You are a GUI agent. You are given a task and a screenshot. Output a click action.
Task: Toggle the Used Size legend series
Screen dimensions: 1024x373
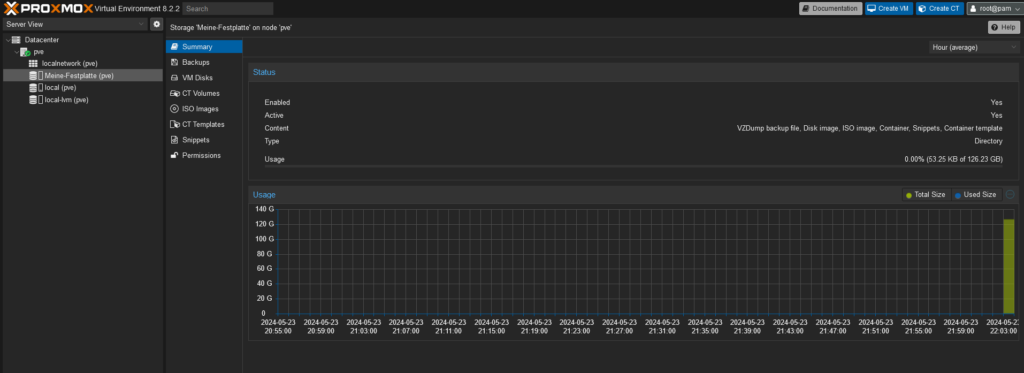point(976,195)
